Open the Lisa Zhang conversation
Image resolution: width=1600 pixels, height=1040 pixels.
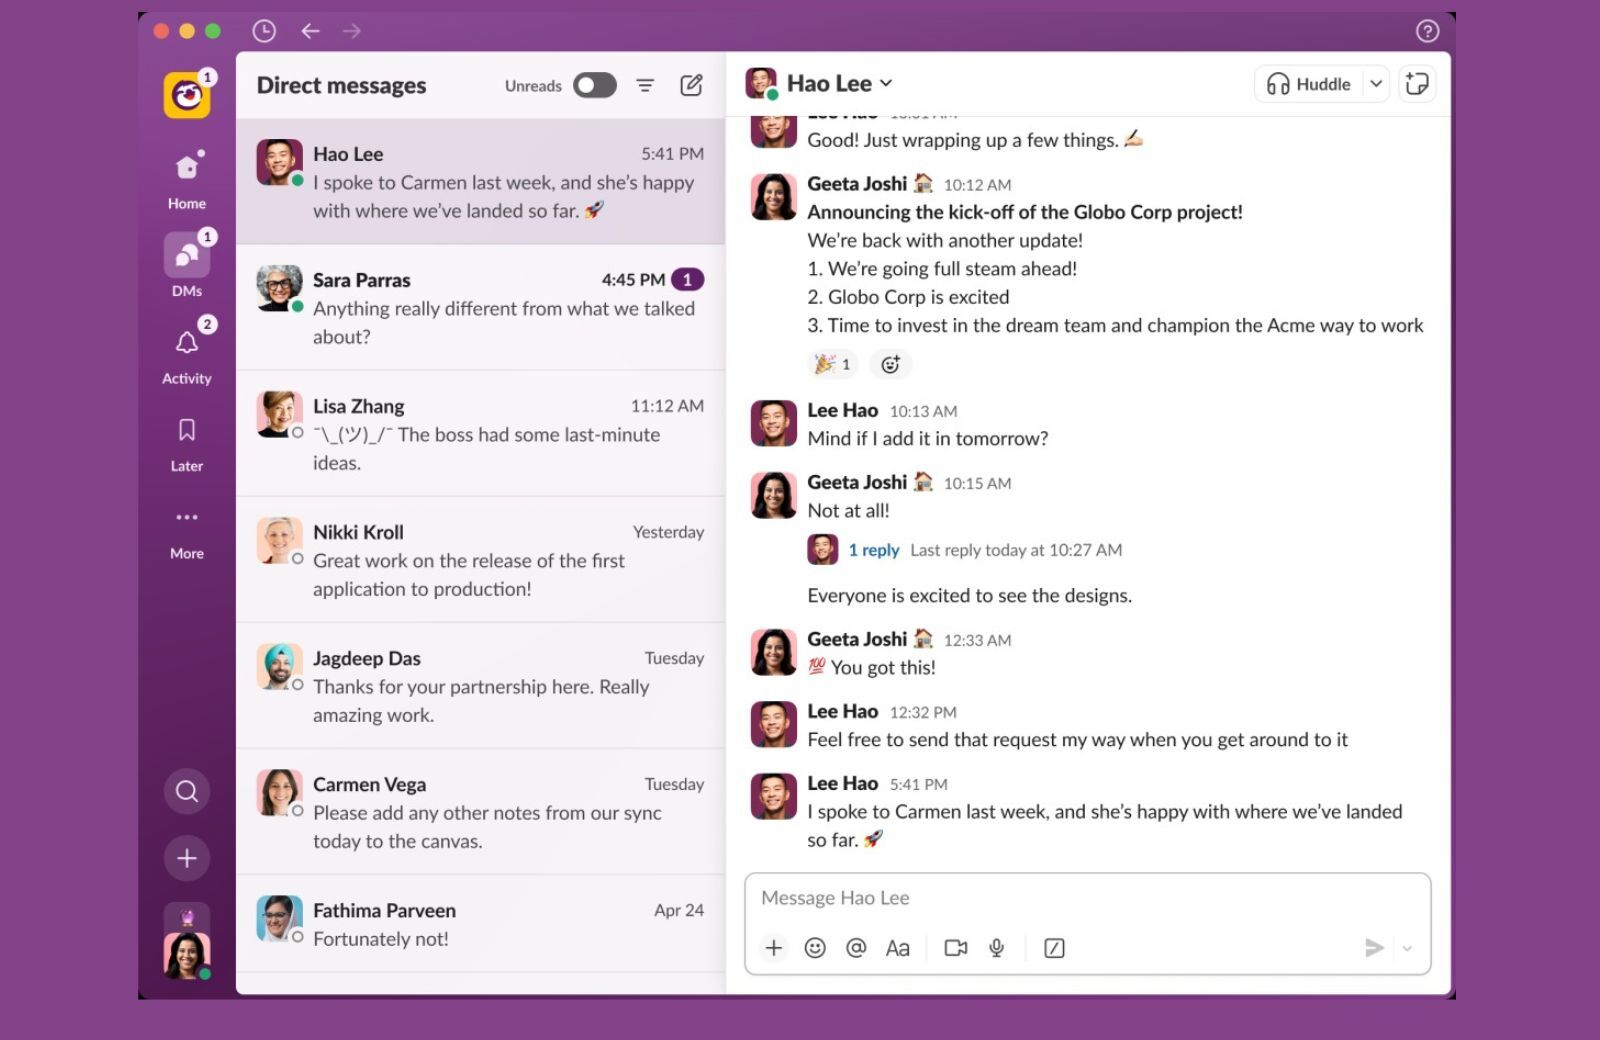480,434
